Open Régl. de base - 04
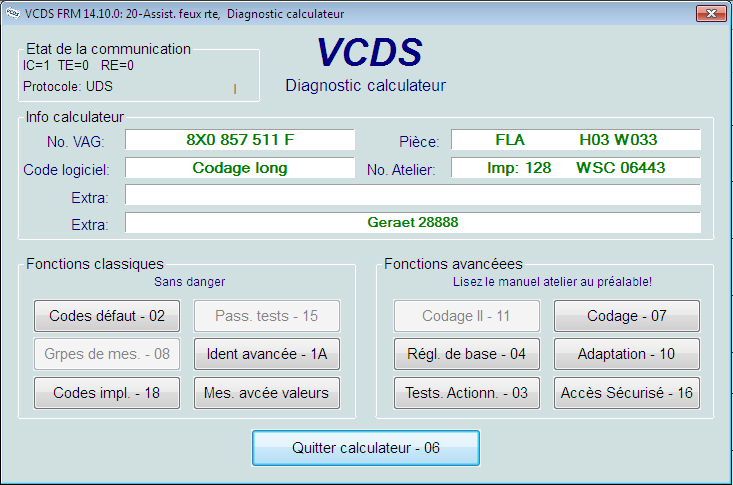The image size is (733, 485). [467, 354]
